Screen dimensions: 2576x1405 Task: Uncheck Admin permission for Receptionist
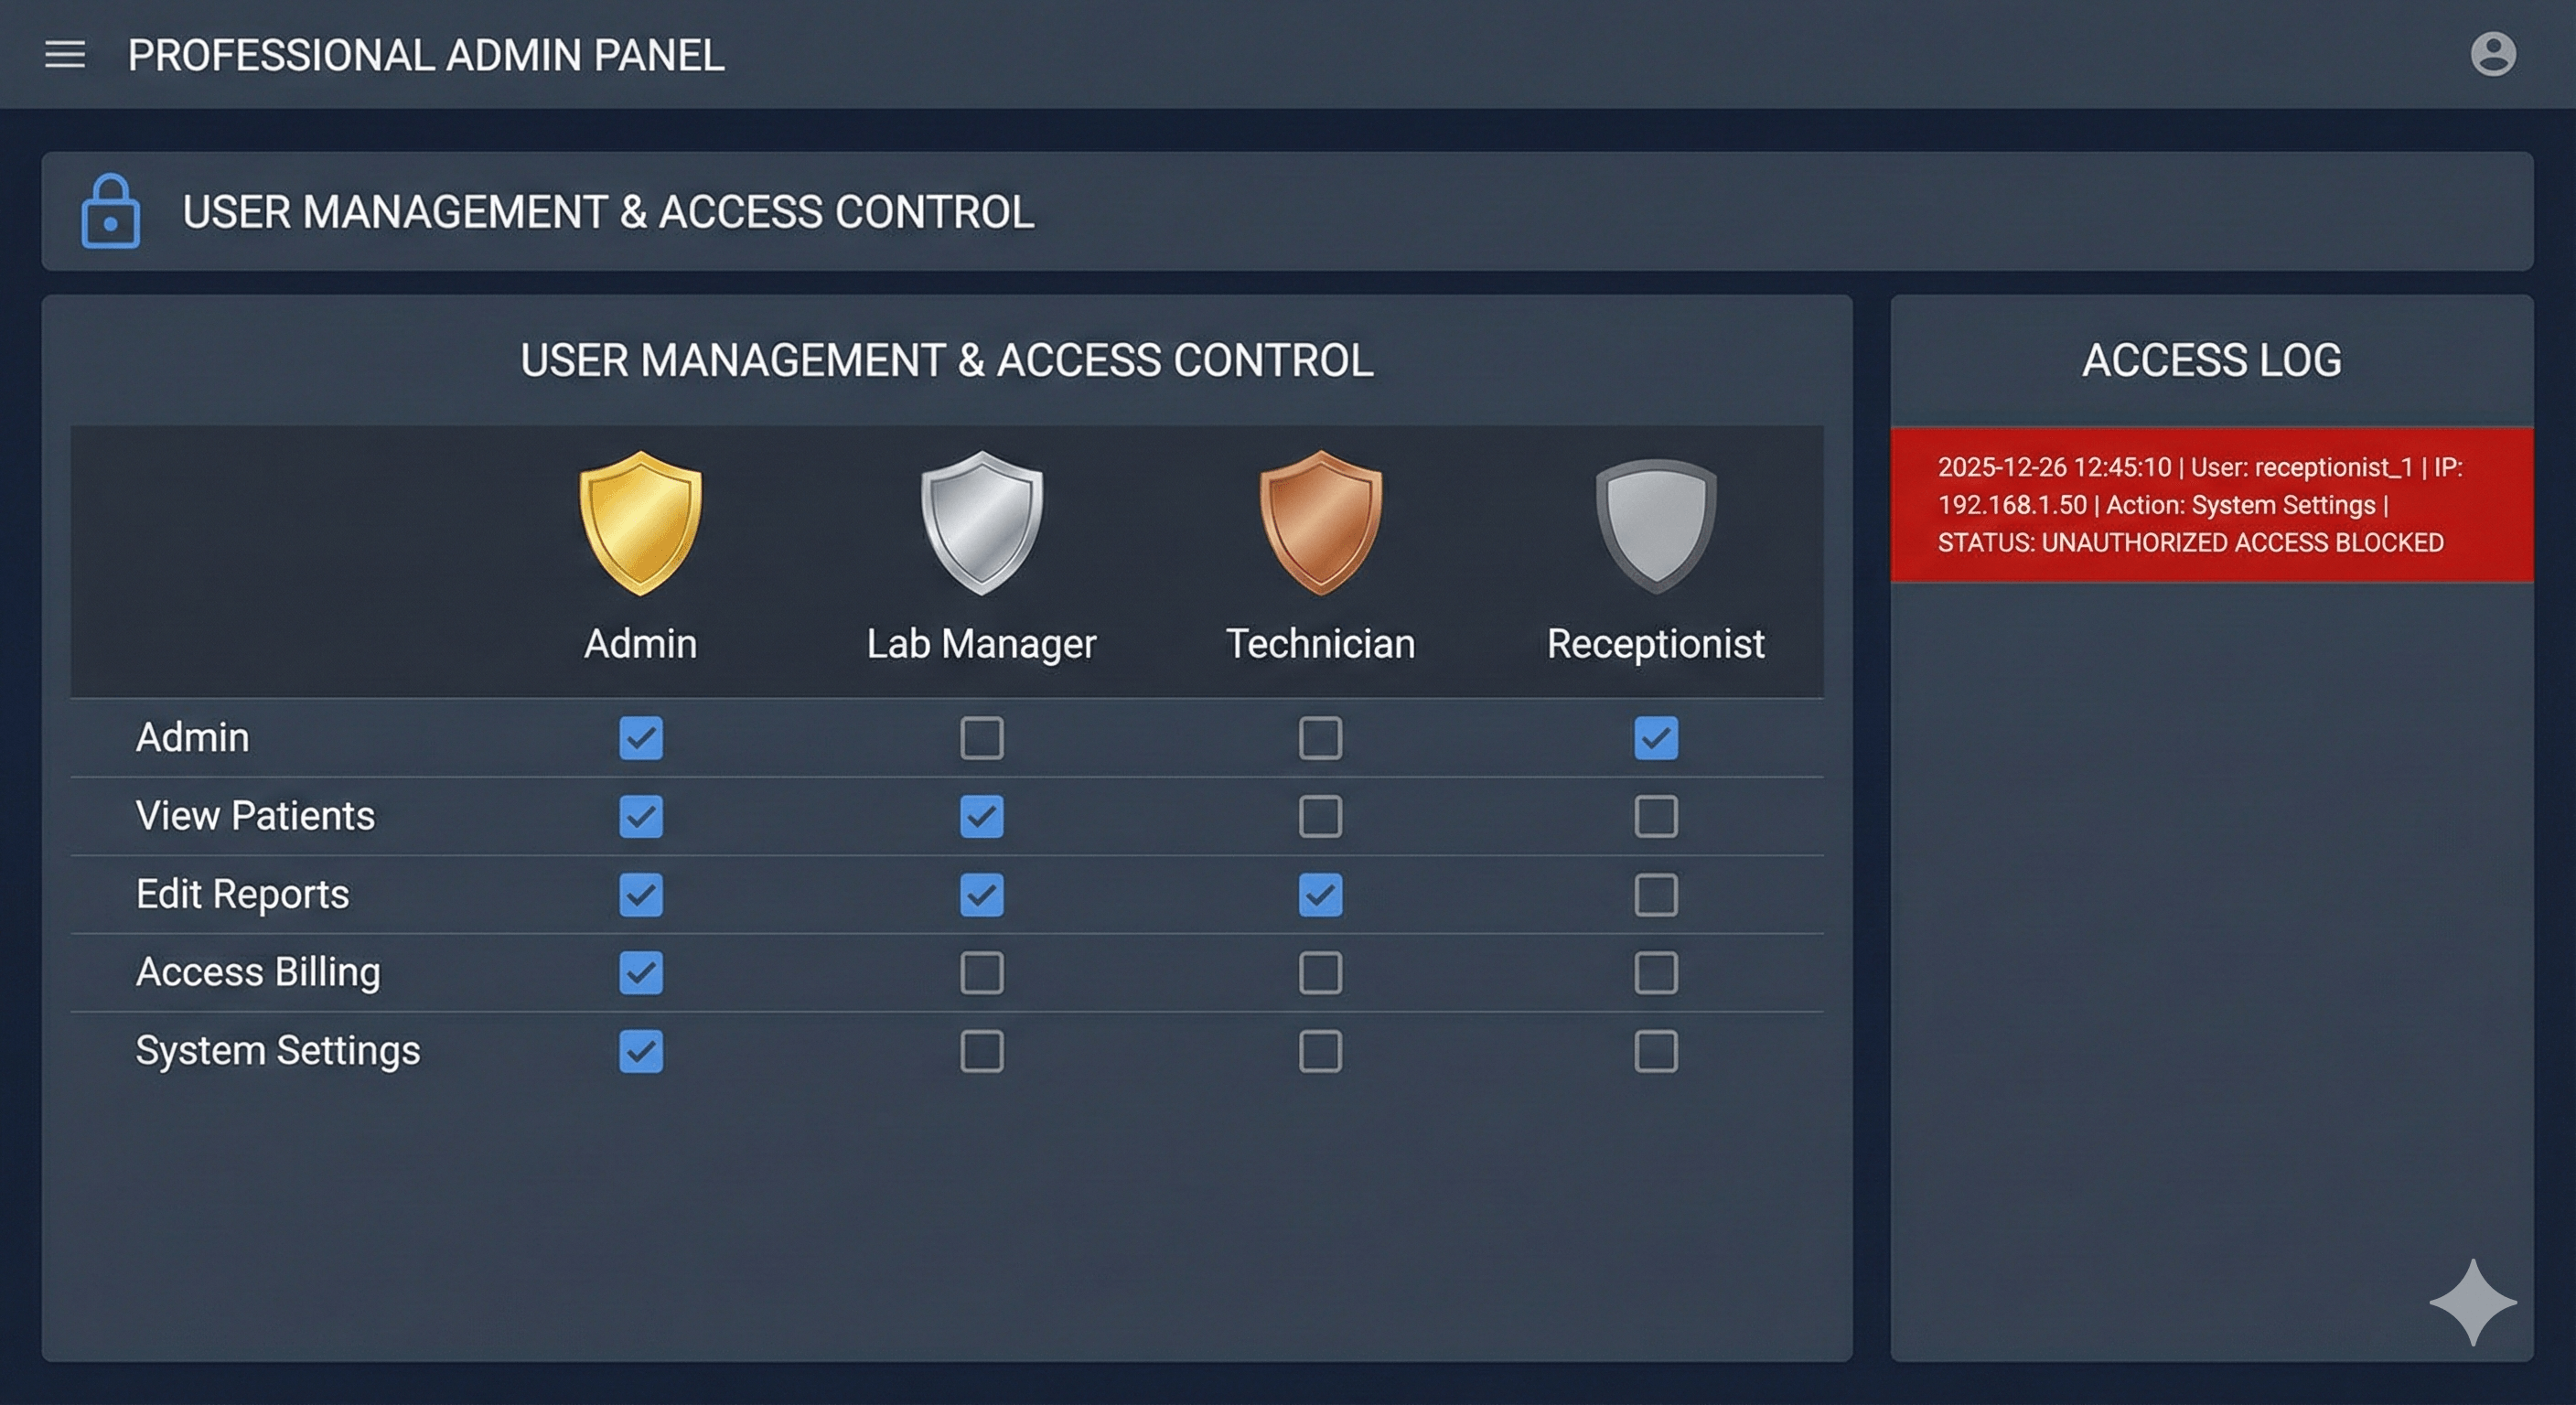(1655, 738)
